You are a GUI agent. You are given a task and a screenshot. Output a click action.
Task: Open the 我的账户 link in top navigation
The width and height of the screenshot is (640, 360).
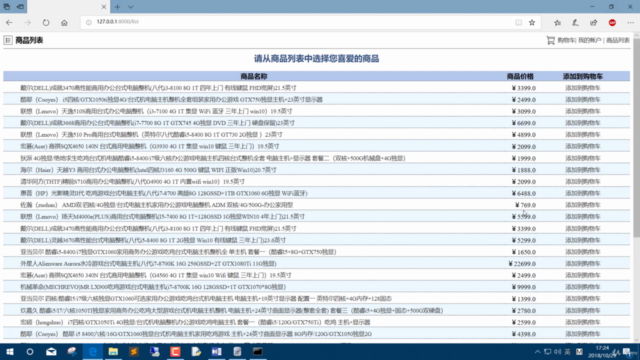[x=590, y=40]
